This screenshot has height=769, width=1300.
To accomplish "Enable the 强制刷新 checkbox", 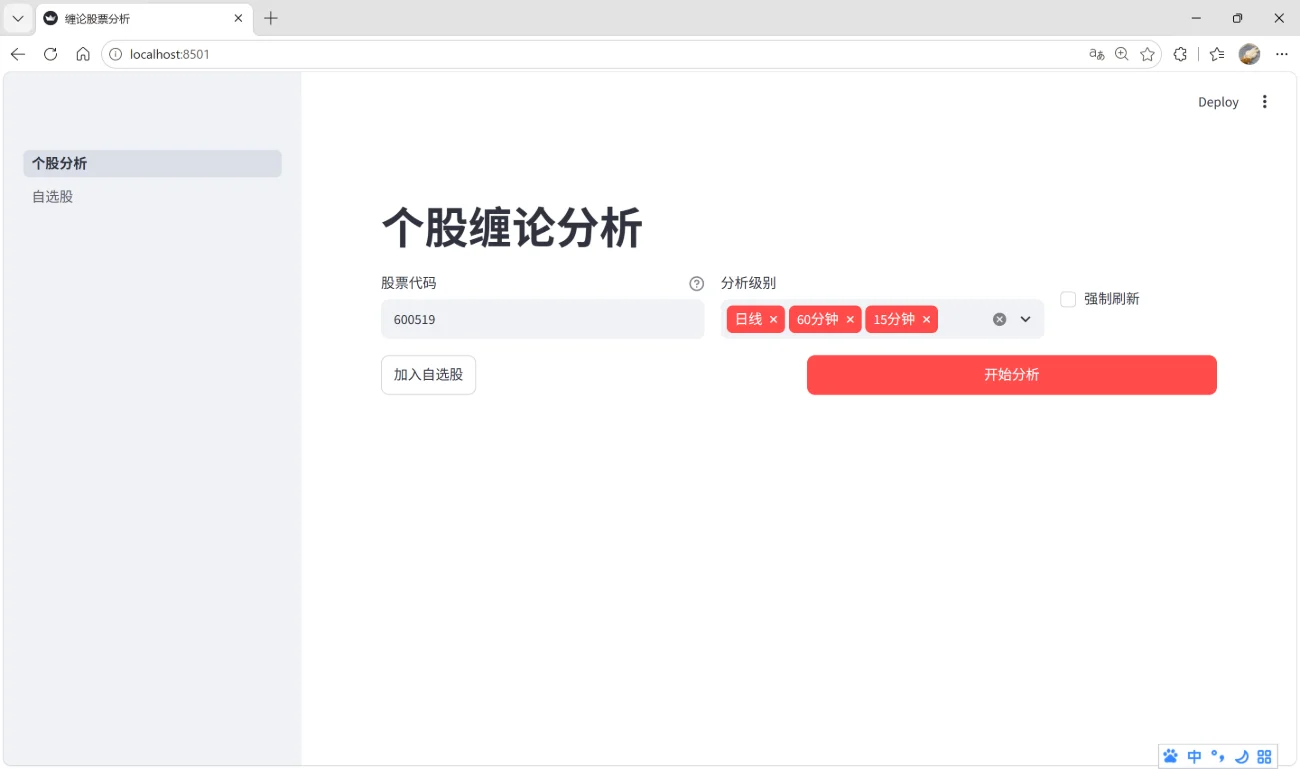I will 1068,299.
